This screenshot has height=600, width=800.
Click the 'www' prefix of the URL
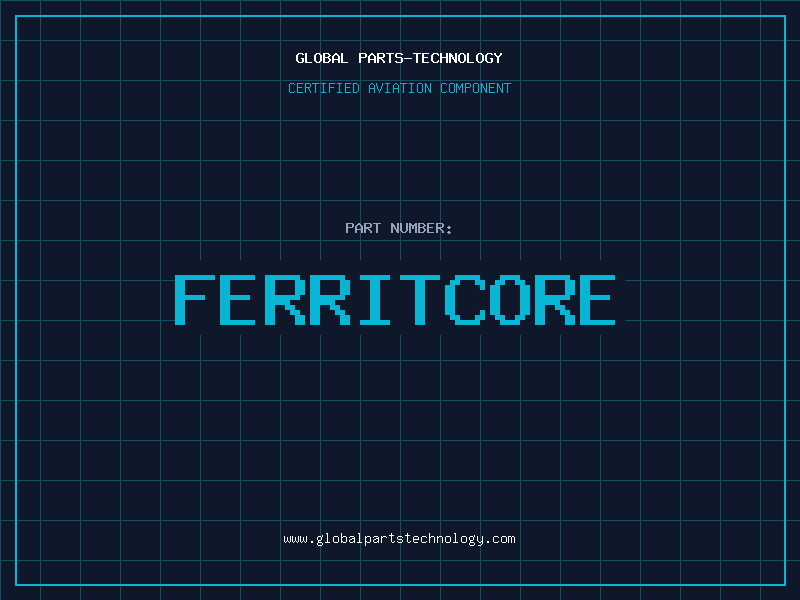pyautogui.click(x=295, y=539)
